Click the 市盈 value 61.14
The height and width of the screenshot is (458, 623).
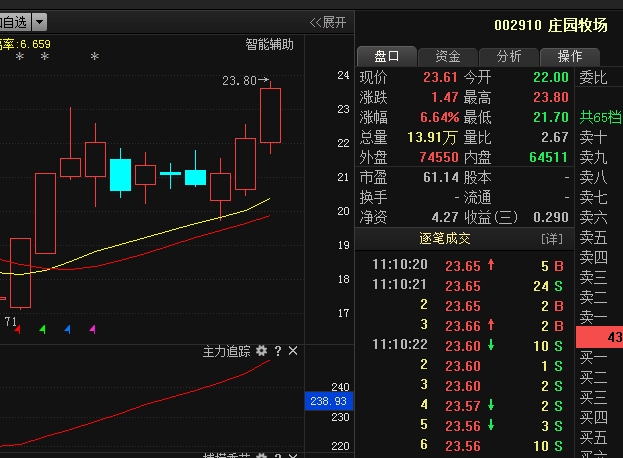pos(441,177)
